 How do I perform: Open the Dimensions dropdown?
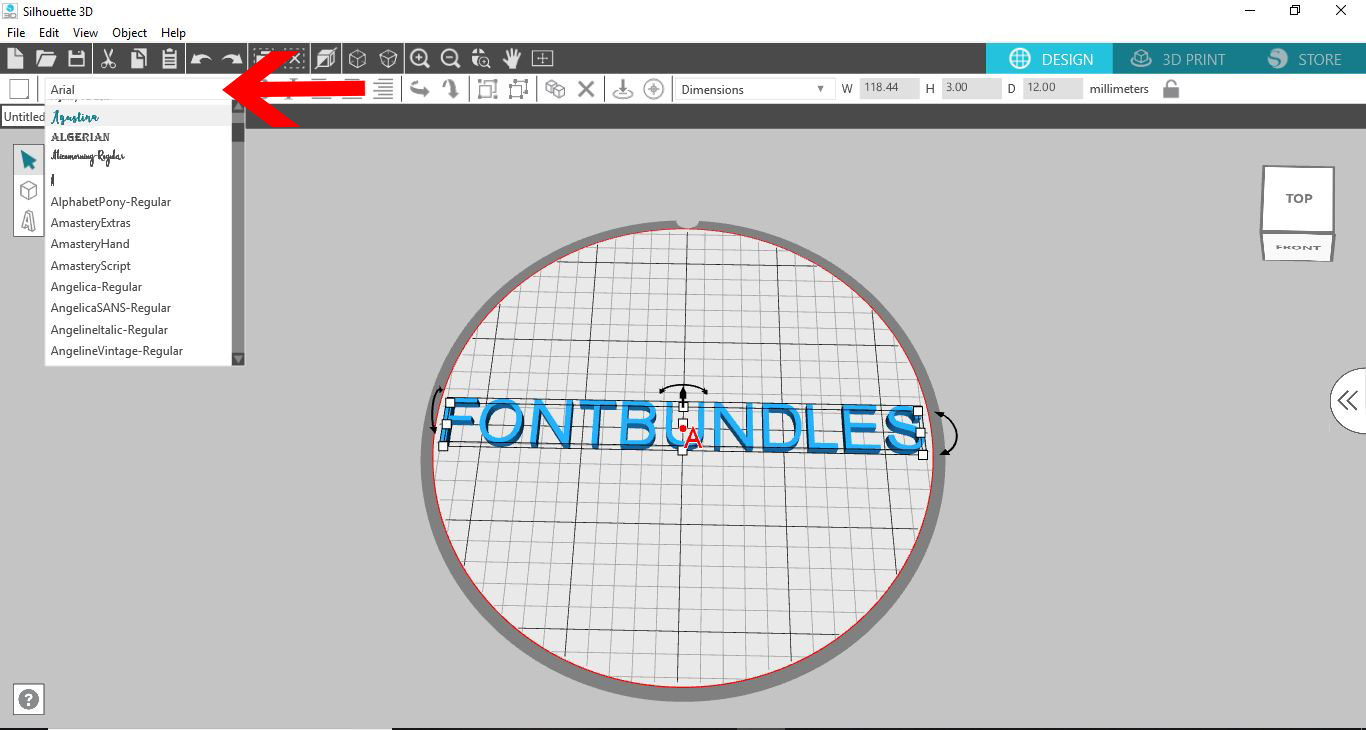coord(755,89)
